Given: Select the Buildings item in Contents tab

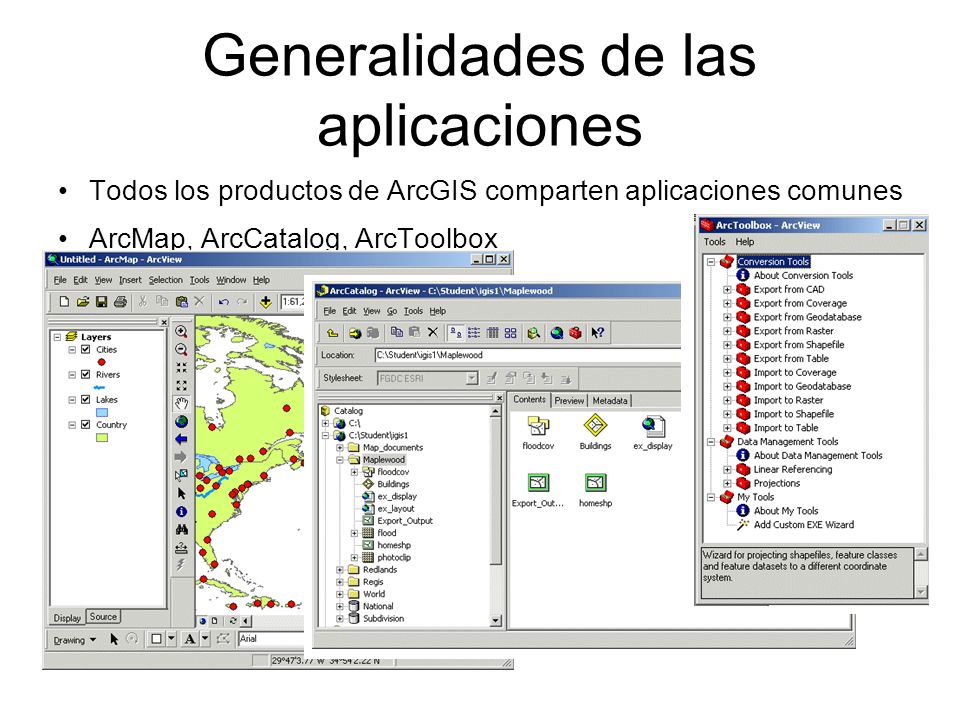Looking at the screenshot, I should pyautogui.click(x=595, y=432).
